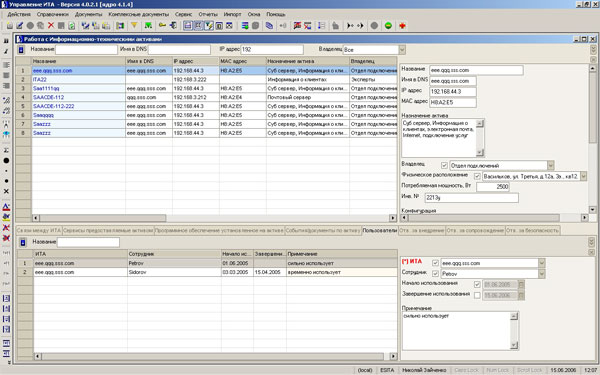Click the sort order icon in toolbar
Image resolution: width=600 pixels, height=375 pixels.
click(321, 26)
